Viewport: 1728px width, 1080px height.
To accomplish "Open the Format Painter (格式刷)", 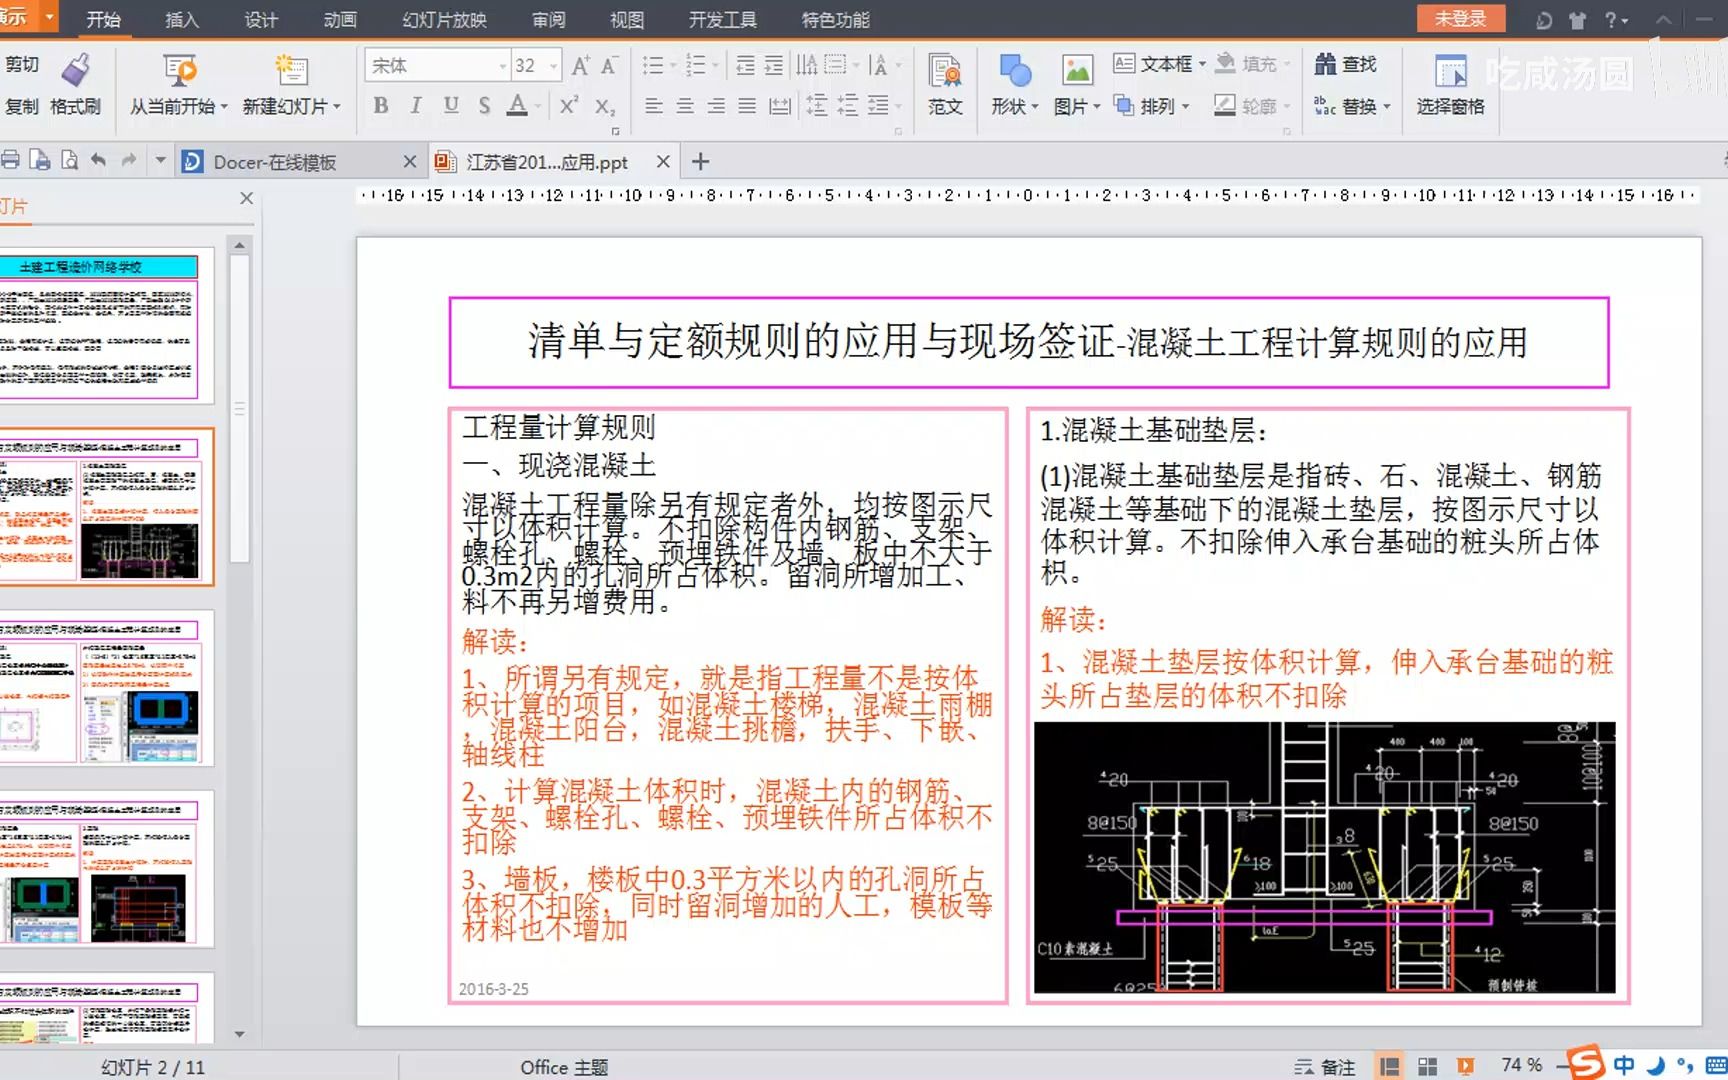I will [x=74, y=85].
